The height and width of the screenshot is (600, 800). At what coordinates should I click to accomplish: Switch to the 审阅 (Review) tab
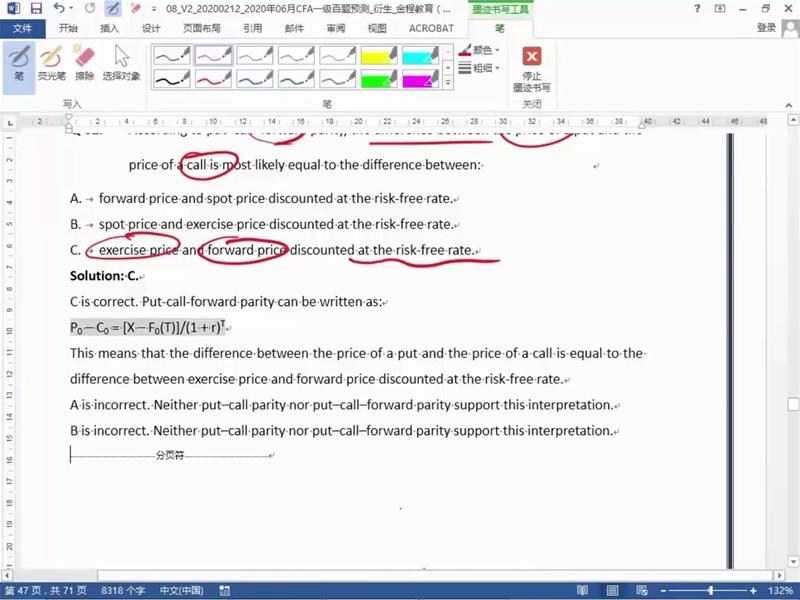click(336, 29)
